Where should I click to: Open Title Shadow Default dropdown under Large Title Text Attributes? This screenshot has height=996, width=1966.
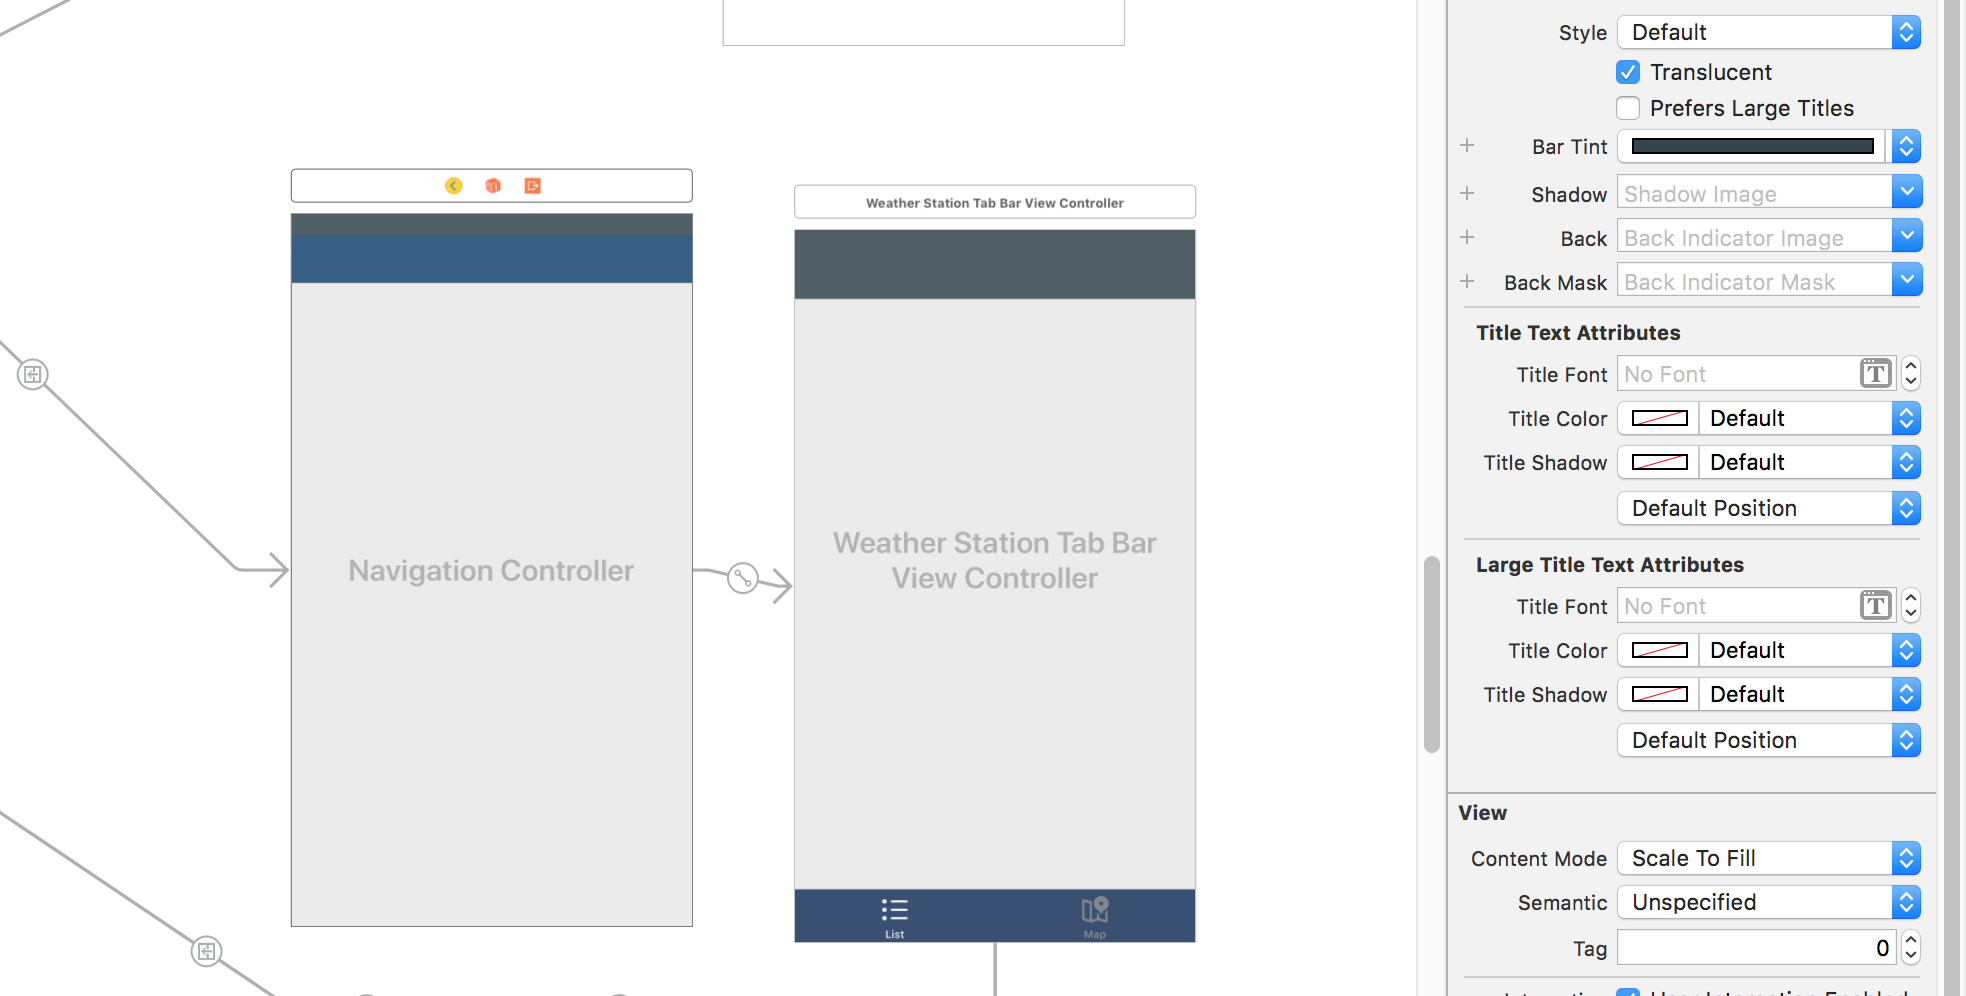(x=1810, y=694)
